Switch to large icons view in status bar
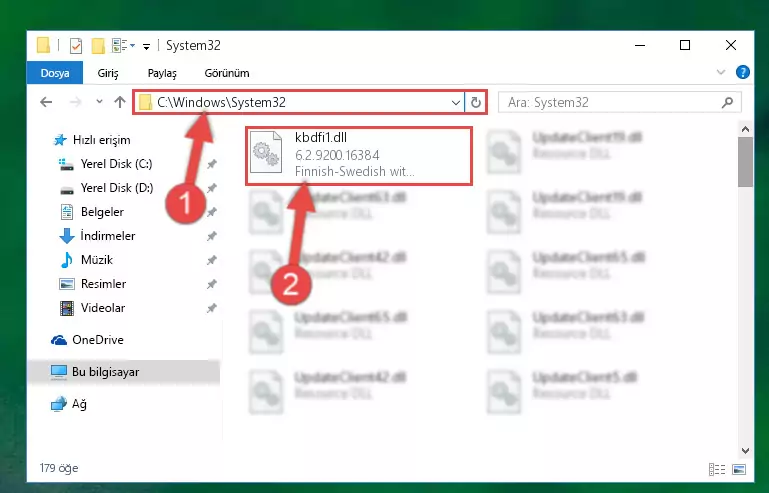This screenshot has height=493, width=769. tap(739, 469)
